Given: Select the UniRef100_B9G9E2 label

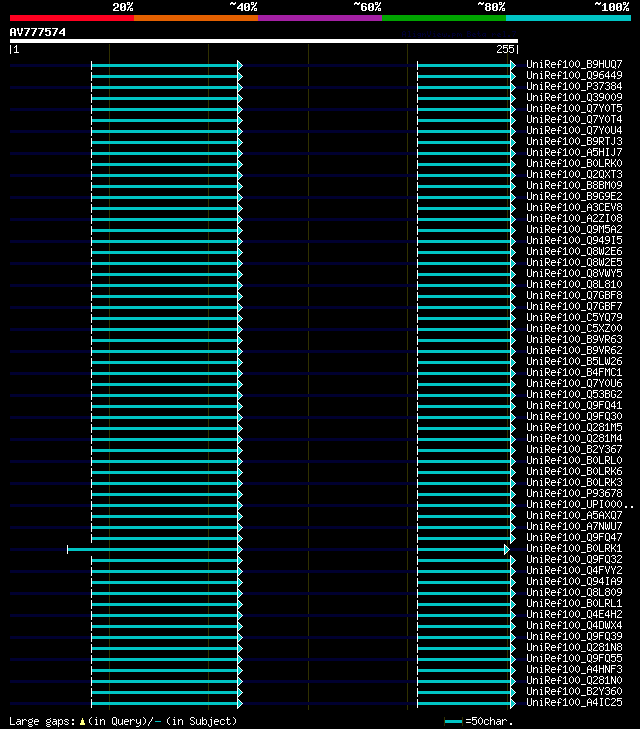Looking at the screenshot, I should click(x=574, y=196).
